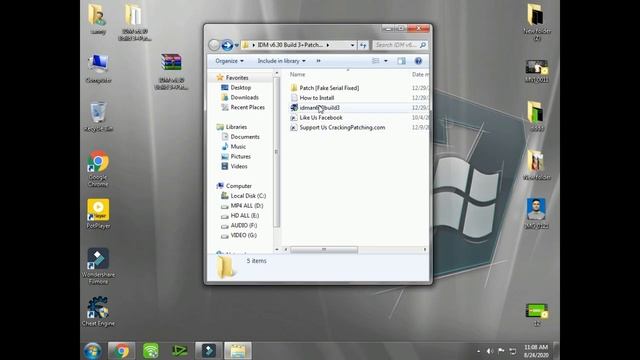Screen dimensions: 640x360
Task: Toggle the preview pane button
Action: point(402,61)
